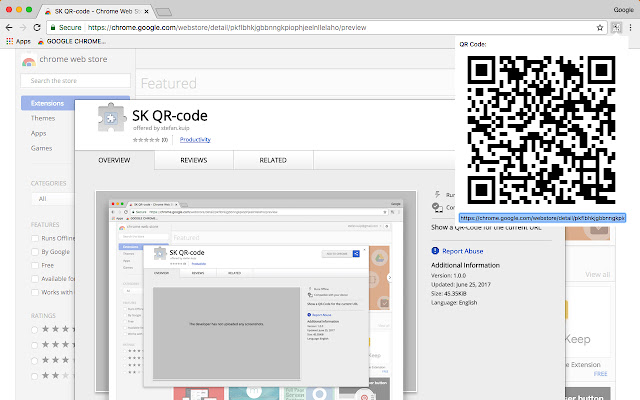Screen dimensions: 640x400
Task: Click the View all link on the right
Action: coord(598,274)
